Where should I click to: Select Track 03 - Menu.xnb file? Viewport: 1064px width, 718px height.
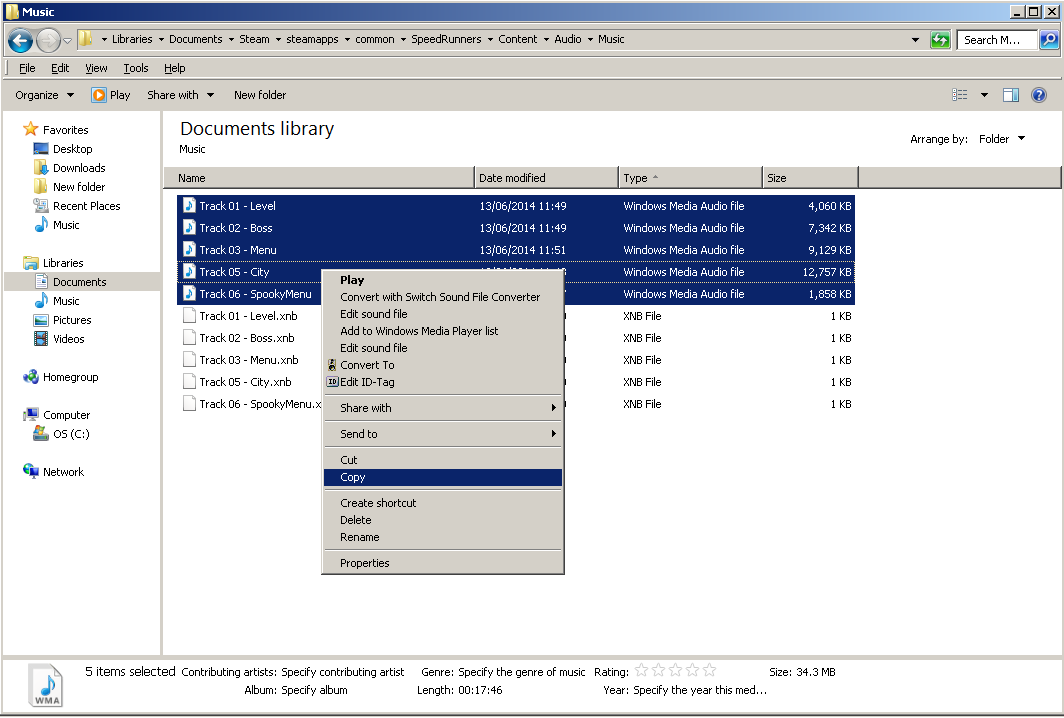248,360
